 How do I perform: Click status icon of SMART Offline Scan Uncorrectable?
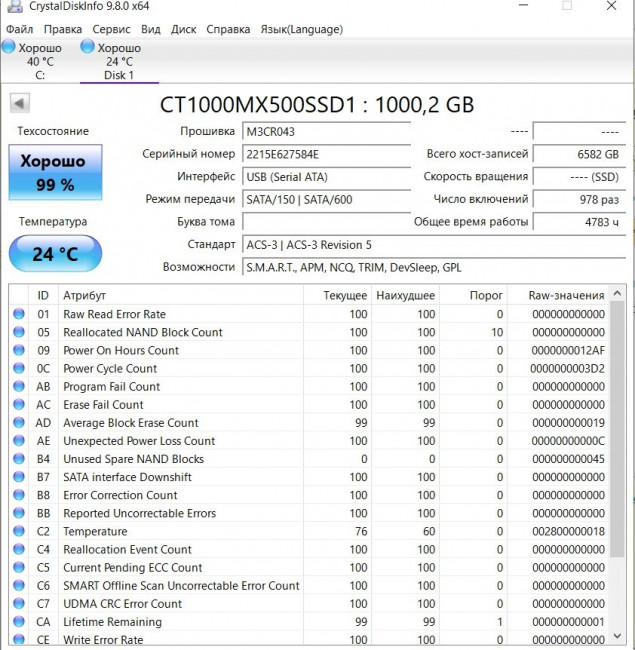click(19, 585)
